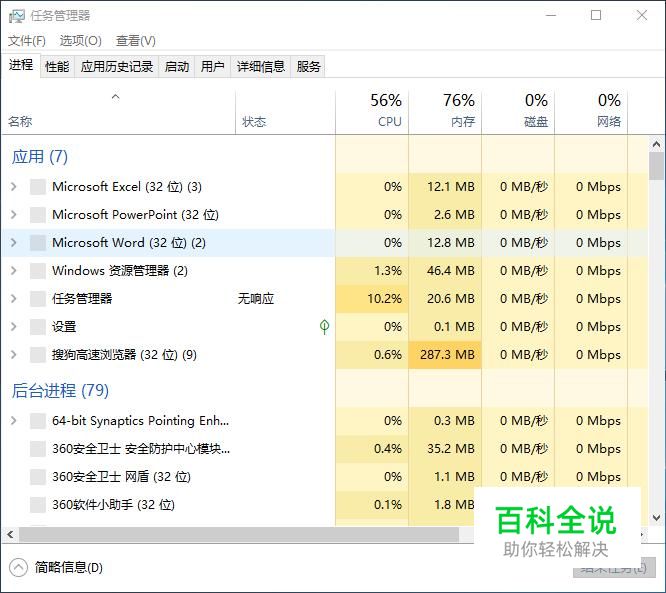Image resolution: width=666 pixels, height=593 pixels.
Task: Select the Microsoft Word (32 位) (2) row
Action: 325,243
